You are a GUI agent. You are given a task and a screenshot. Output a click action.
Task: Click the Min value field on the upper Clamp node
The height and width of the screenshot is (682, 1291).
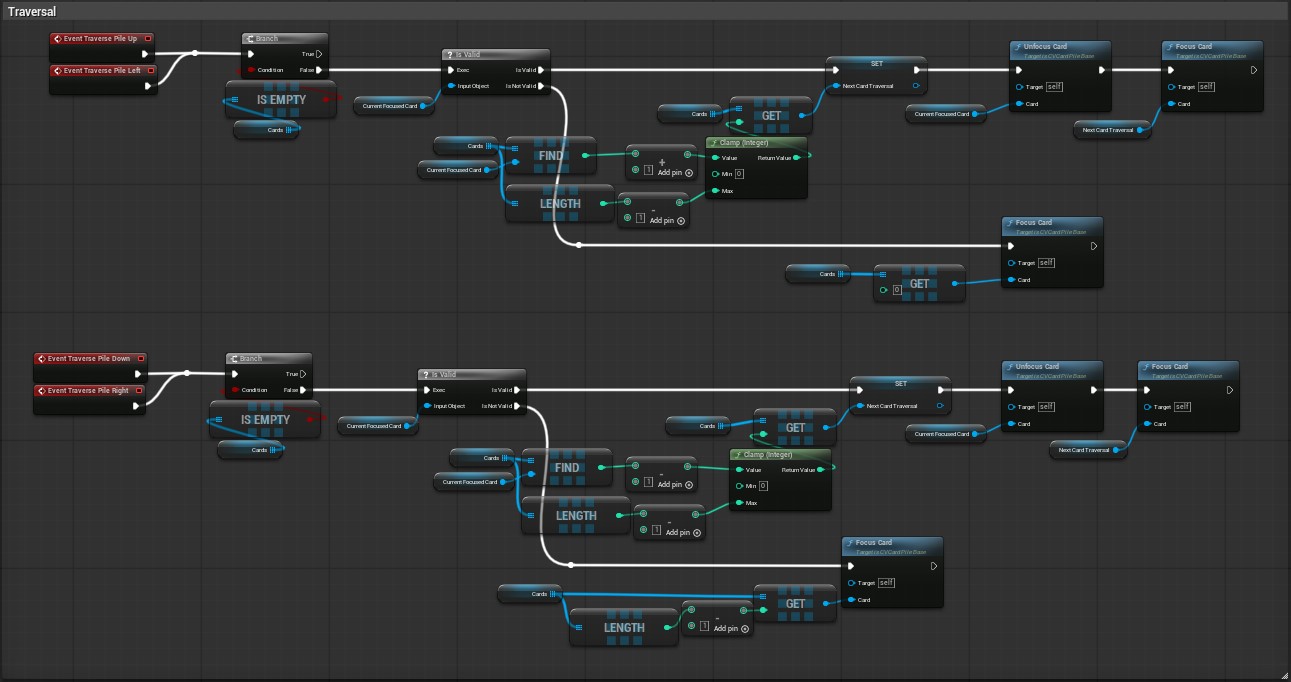point(738,174)
